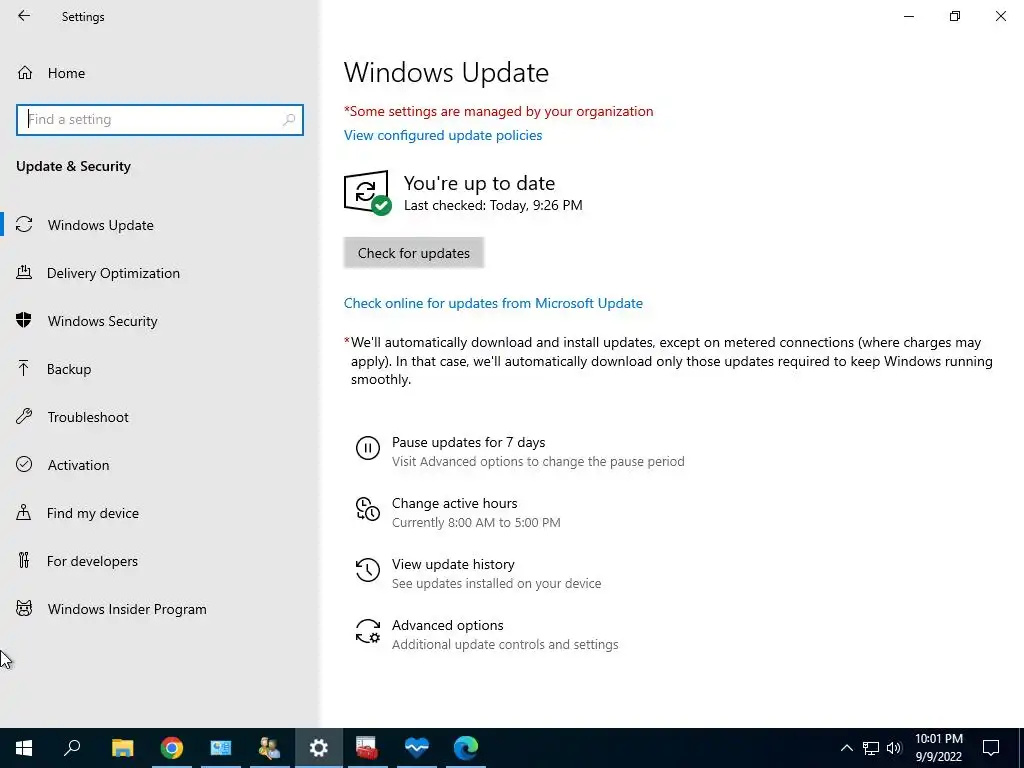Click the Delivery Optimization icon
This screenshot has height=768, width=1024.
[x=24, y=272]
